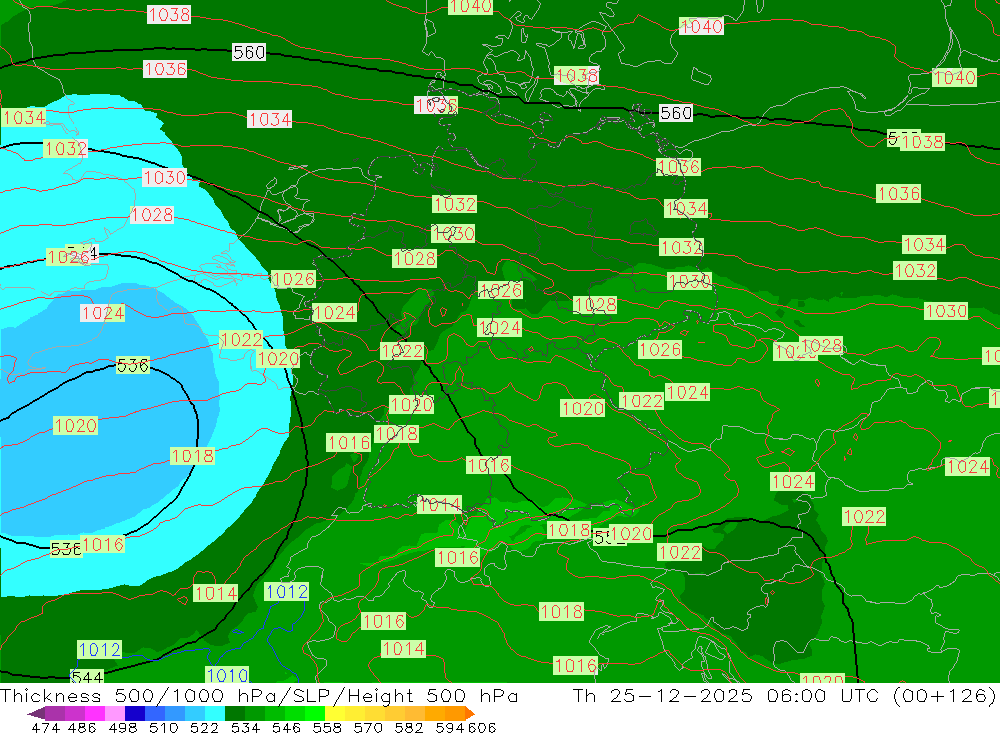The image size is (1000, 733).
Task: Click the blue '1010' isobar label
Action: coord(227,675)
